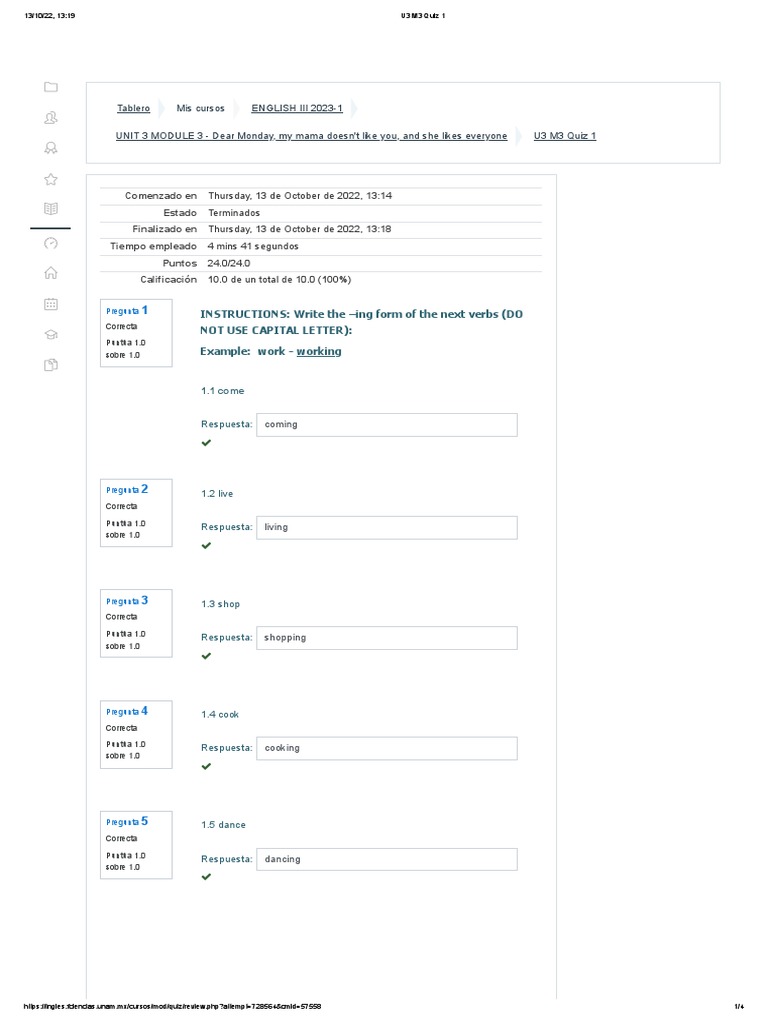768x1024 pixels.
Task: Click the badges ribbon icon
Action: click(51, 148)
